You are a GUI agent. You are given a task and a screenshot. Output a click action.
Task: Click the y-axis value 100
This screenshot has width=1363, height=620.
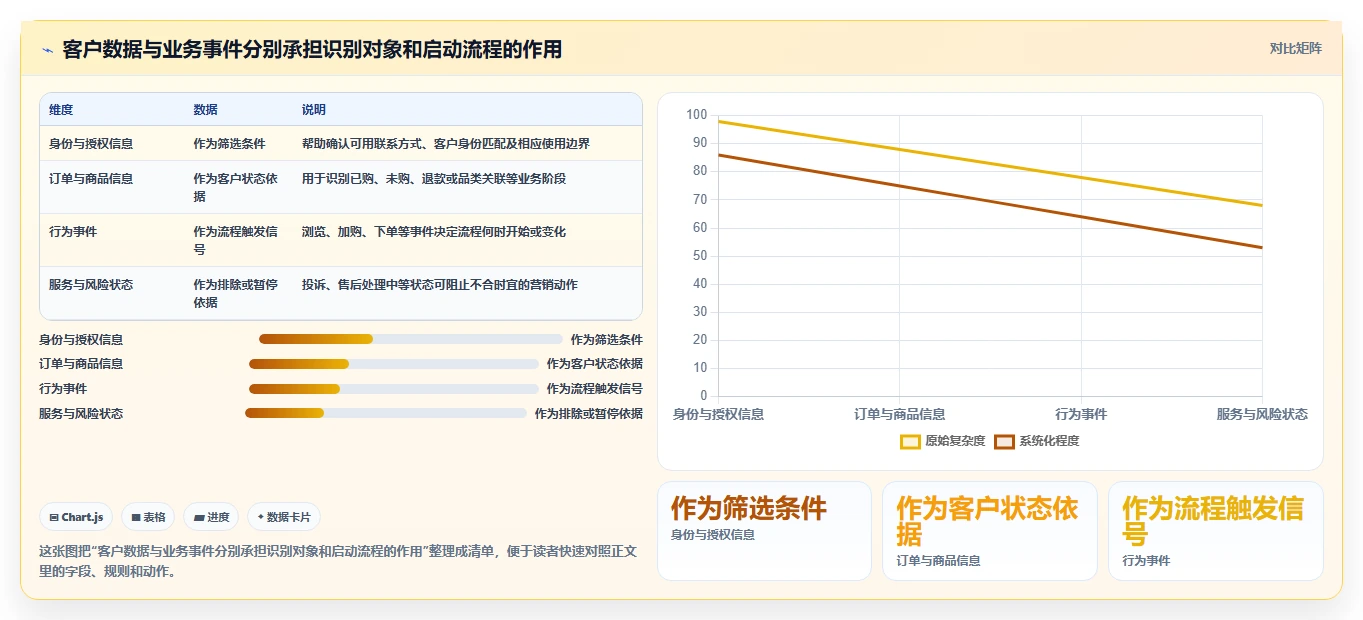(696, 115)
